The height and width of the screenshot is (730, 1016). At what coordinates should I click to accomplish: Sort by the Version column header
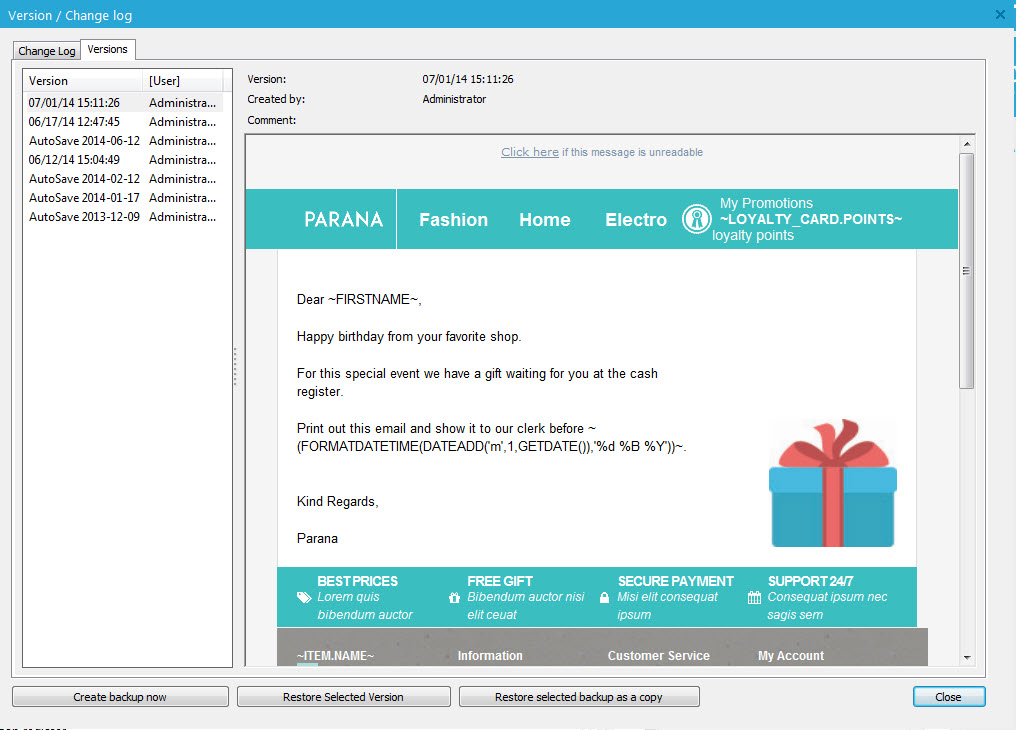(x=83, y=81)
